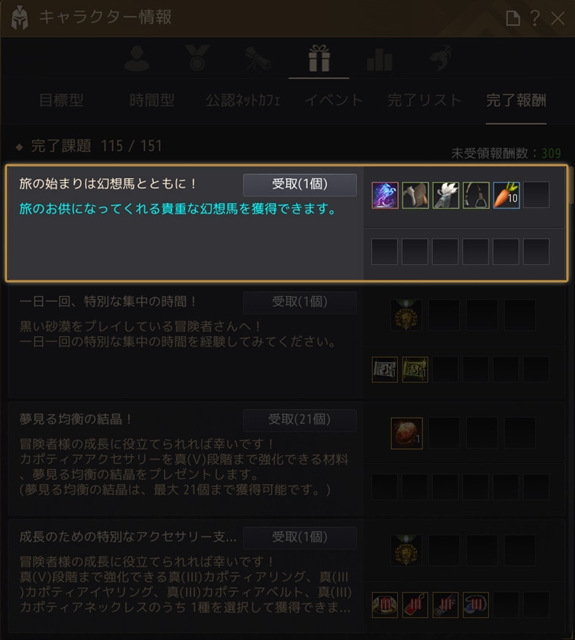Viewport: 575px width, 640px height.
Task: Open the イベント tab
Action: click(x=334, y=100)
